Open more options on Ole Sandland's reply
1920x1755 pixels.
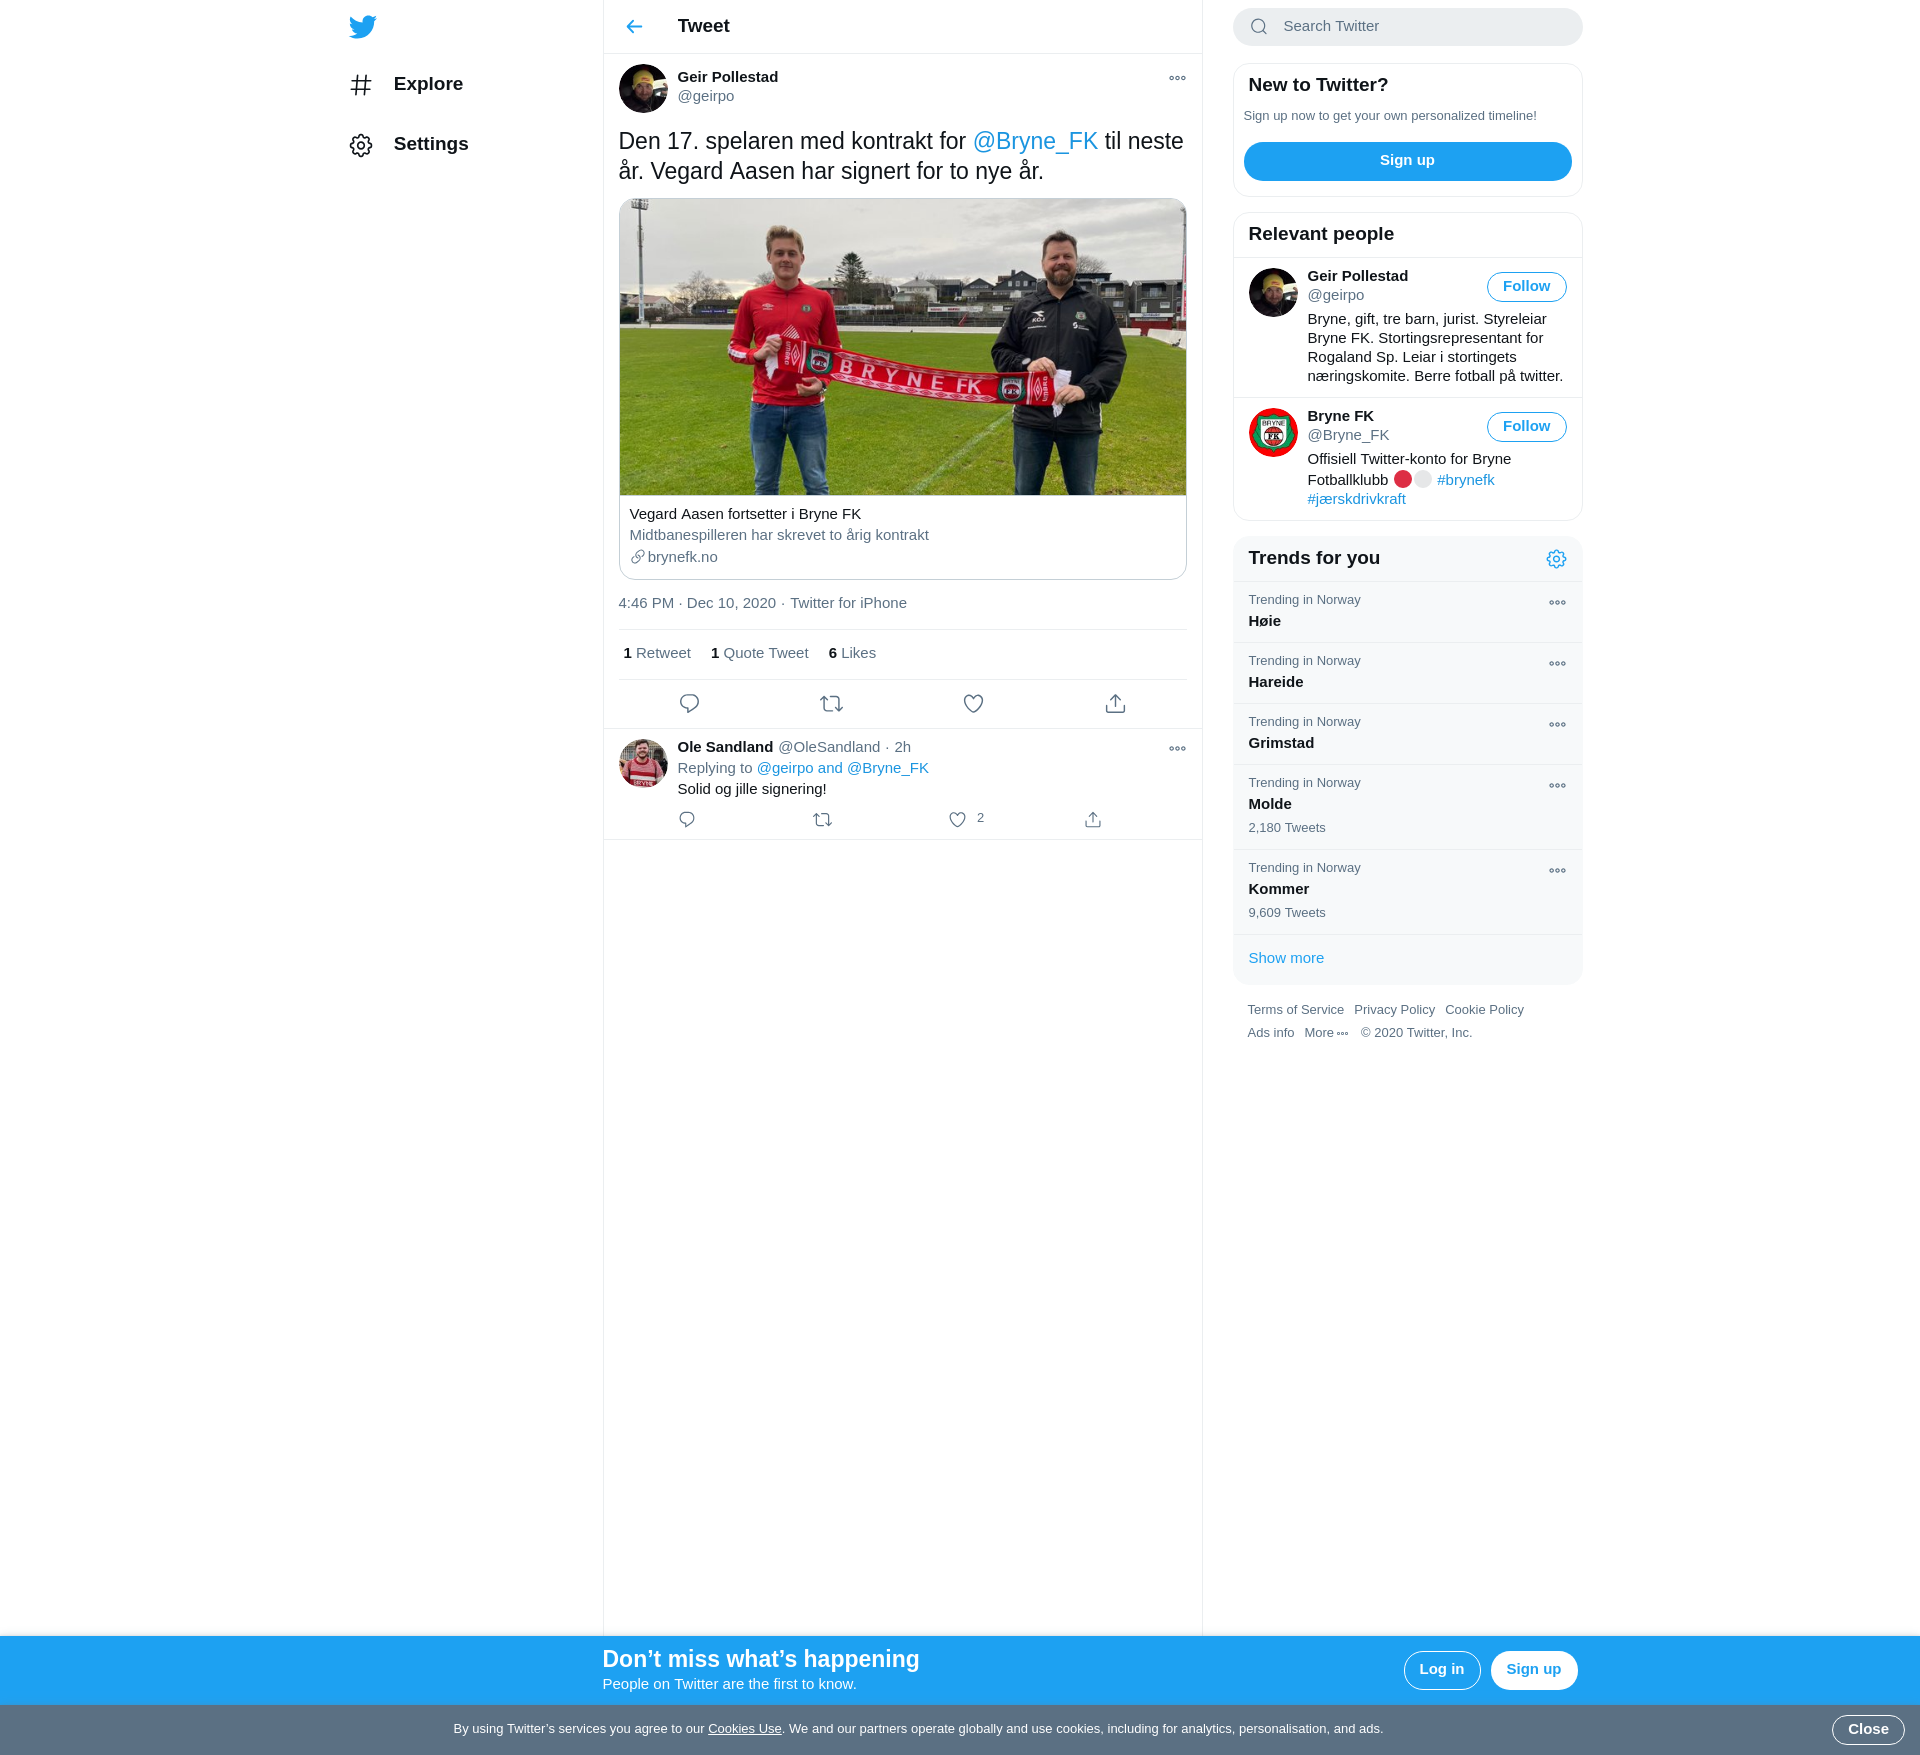1177,748
